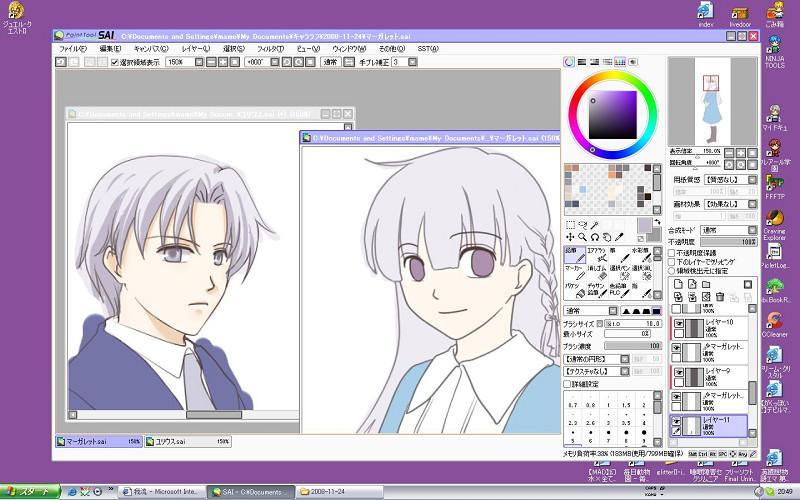Viewport: 800px width, 500px height.
Task: Open the キャンバス(C) menu
Action: 151,49
